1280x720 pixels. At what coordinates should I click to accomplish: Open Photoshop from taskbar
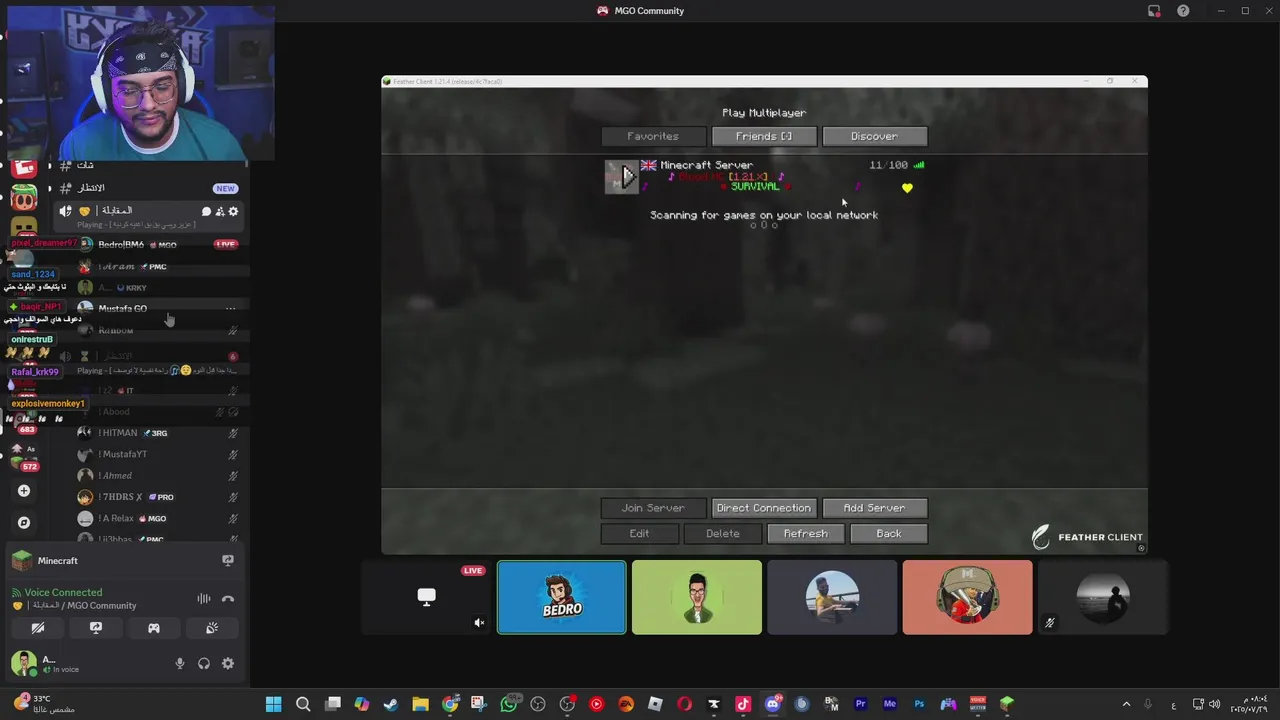coord(919,704)
